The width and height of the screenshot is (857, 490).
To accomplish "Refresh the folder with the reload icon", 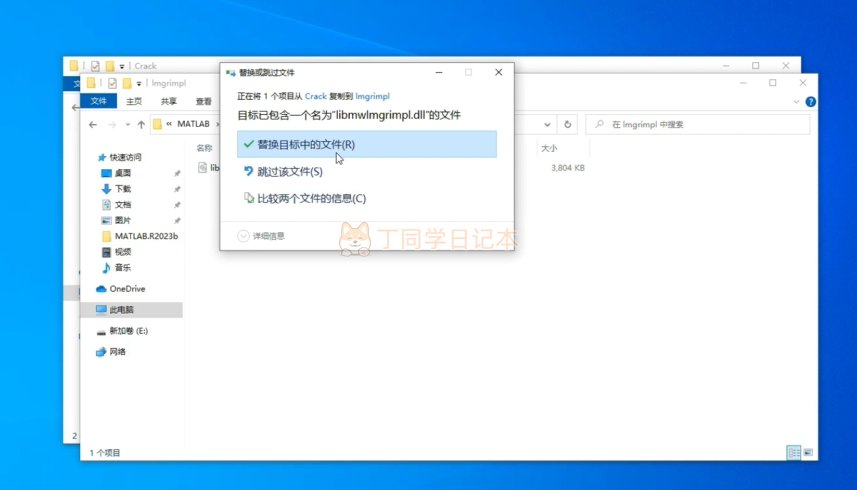I will click(x=568, y=125).
